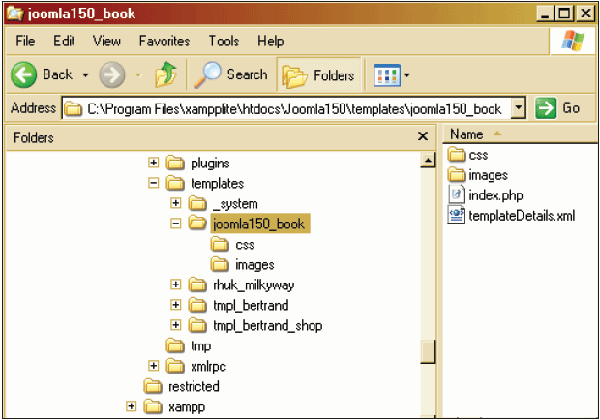Select templateDetails.xml file name
Screen dimensions: 600x420
(x=522, y=216)
